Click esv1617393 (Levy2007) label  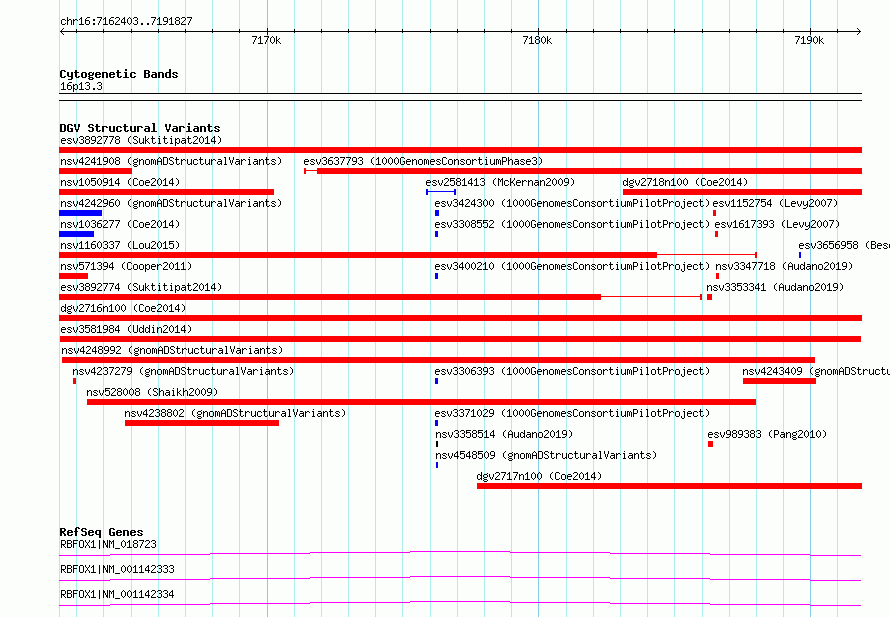777,224
